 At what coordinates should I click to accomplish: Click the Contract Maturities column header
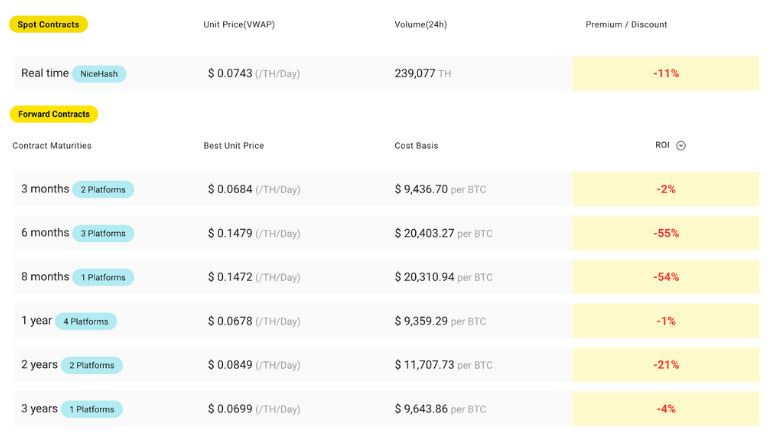point(52,146)
